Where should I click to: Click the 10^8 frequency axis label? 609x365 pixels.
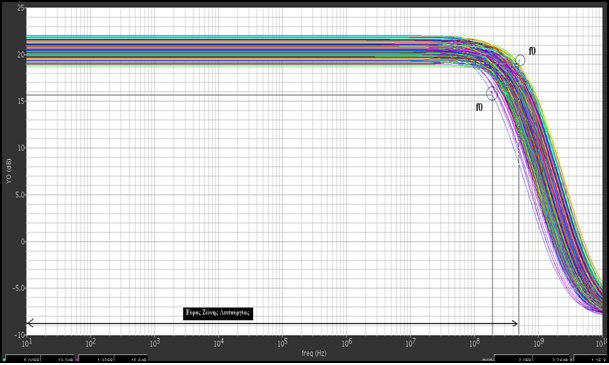tap(474, 343)
